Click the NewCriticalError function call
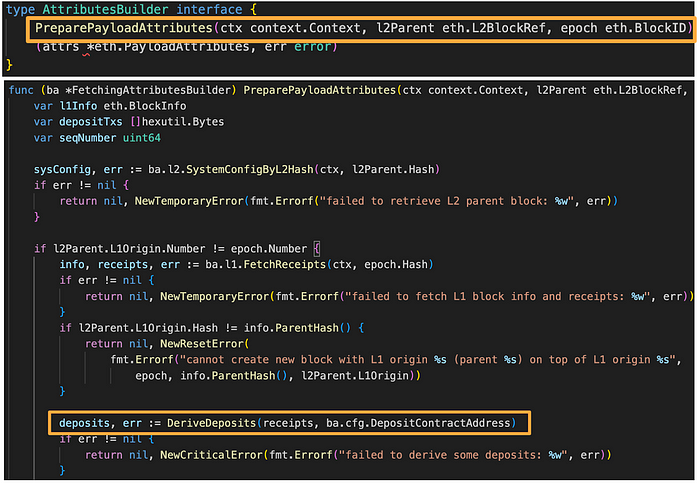700x499 pixels. coord(212,455)
